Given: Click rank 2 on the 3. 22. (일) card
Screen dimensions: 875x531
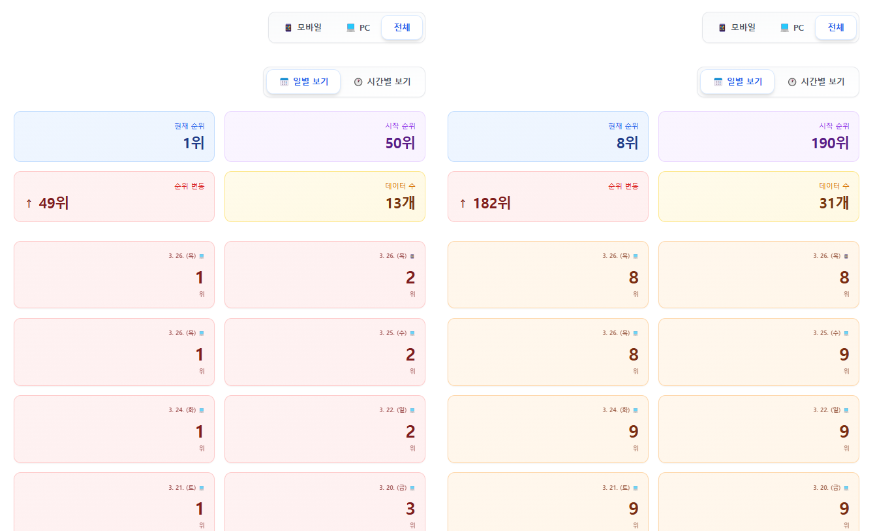Looking at the screenshot, I should pos(410,432).
